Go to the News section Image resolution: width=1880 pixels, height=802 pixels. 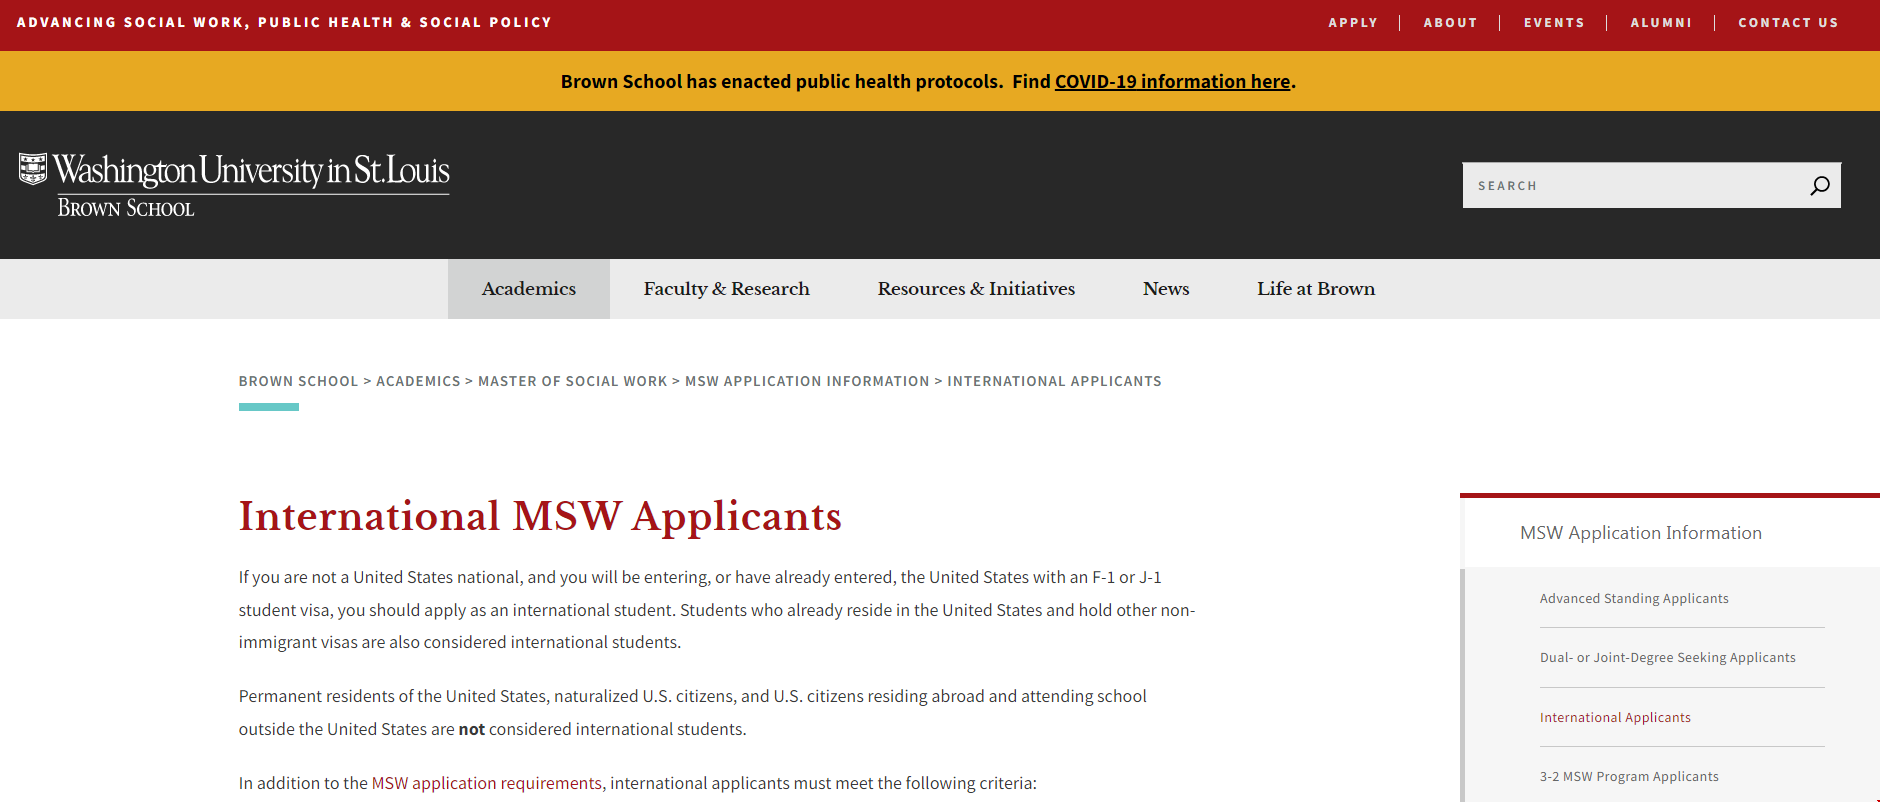click(1166, 289)
